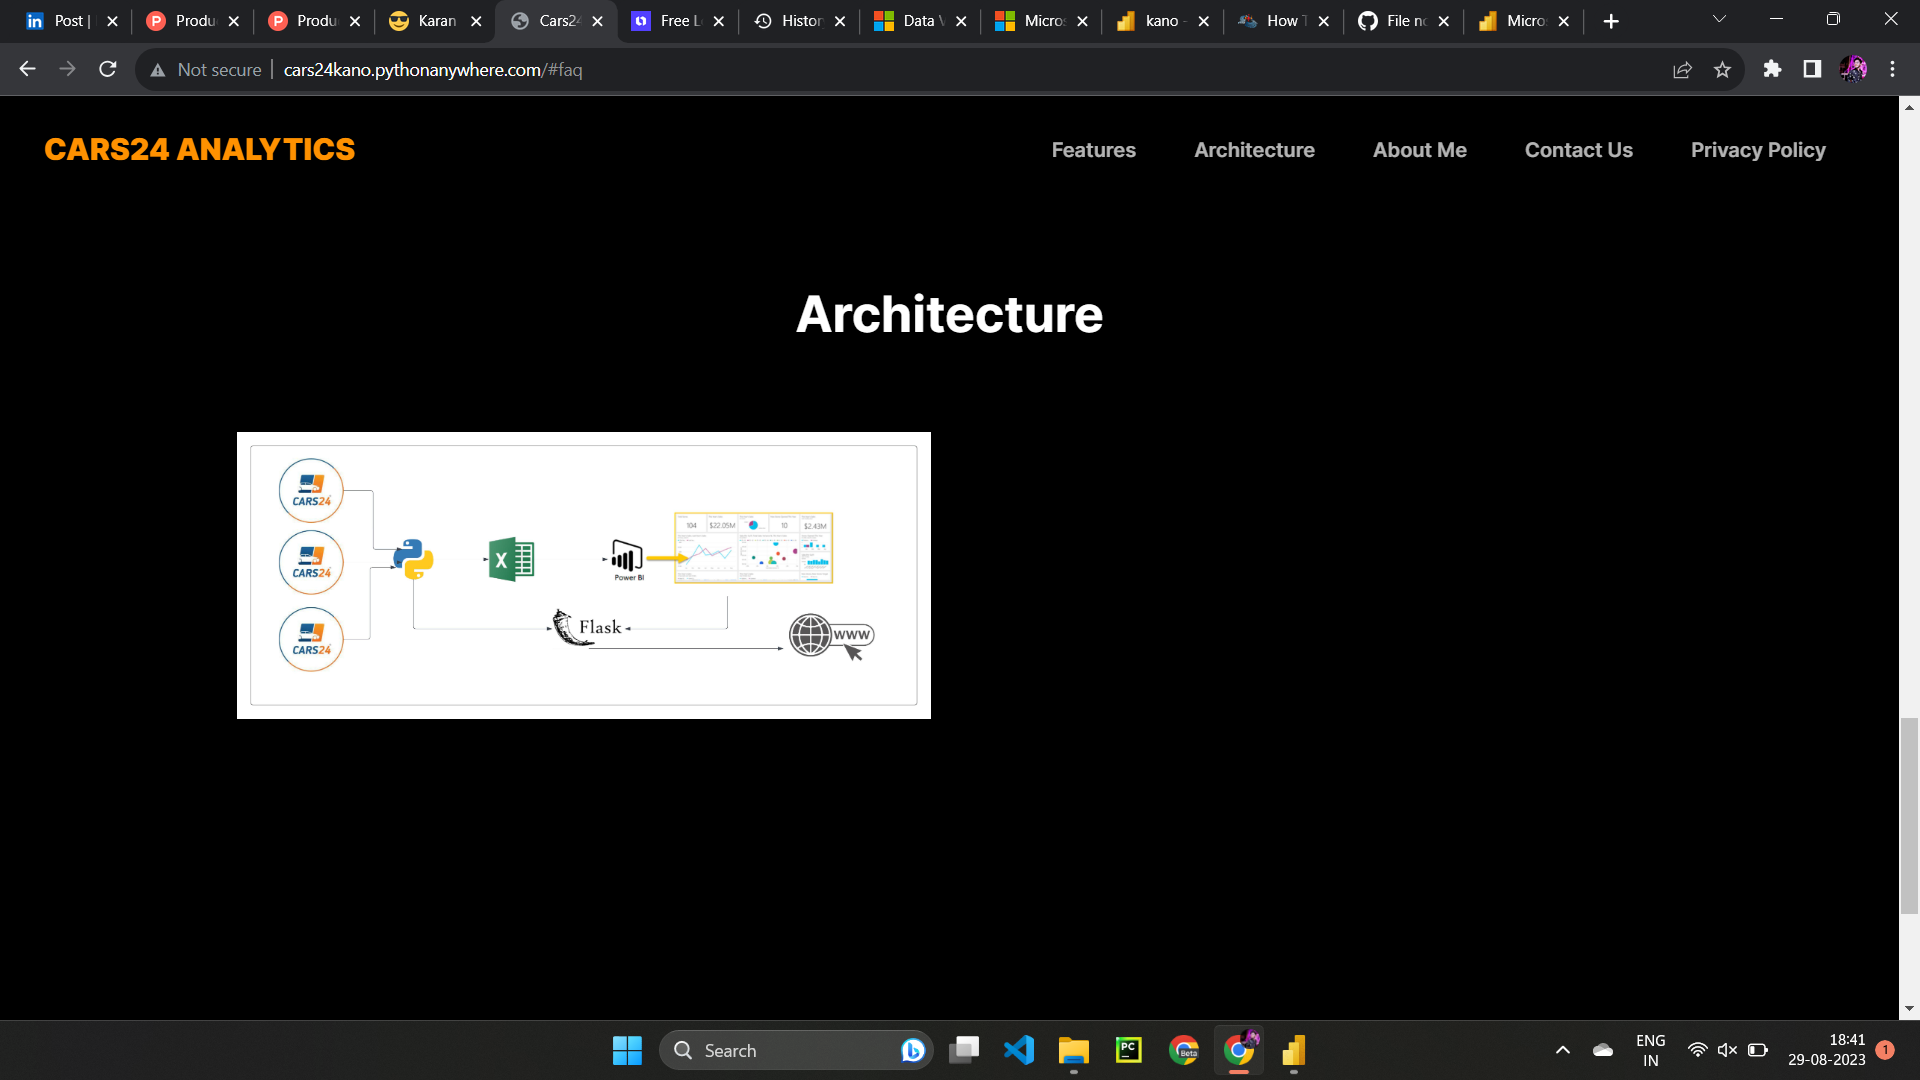Open the Chrome three-dot menu
The height and width of the screenshot is (1080, 1920).
coord(1892,69)
